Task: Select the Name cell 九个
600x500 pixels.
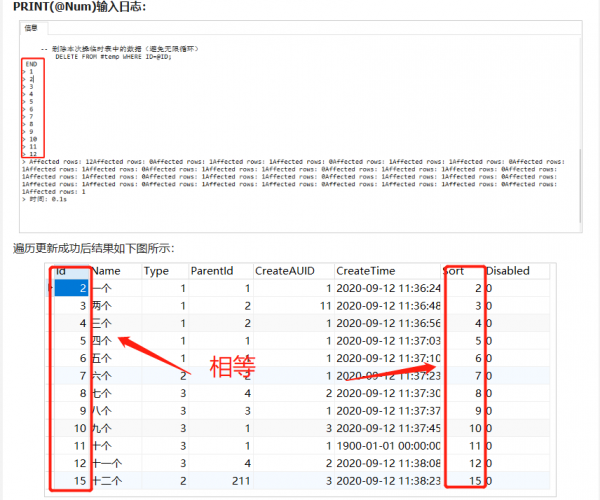Action: point(116,428)
